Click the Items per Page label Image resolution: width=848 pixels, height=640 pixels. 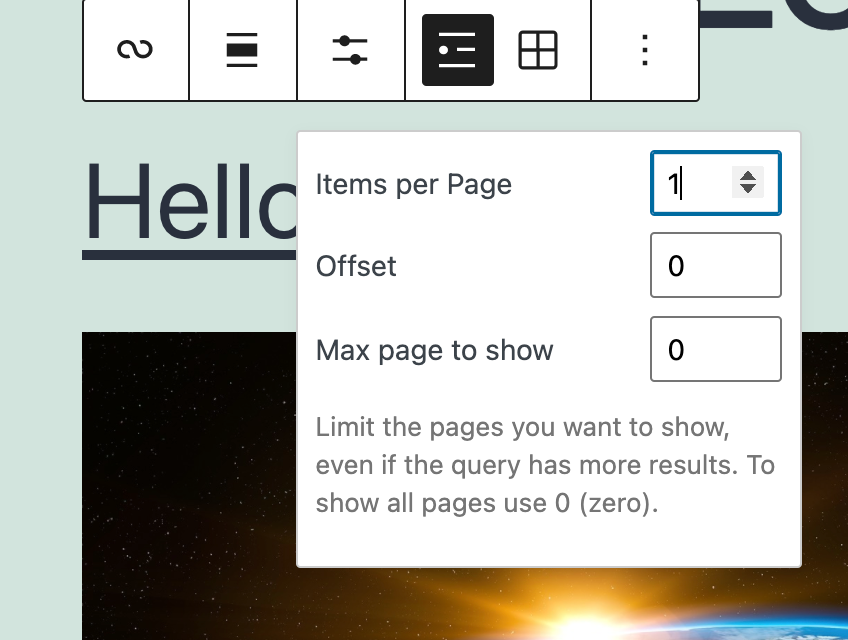coord(413,184)
